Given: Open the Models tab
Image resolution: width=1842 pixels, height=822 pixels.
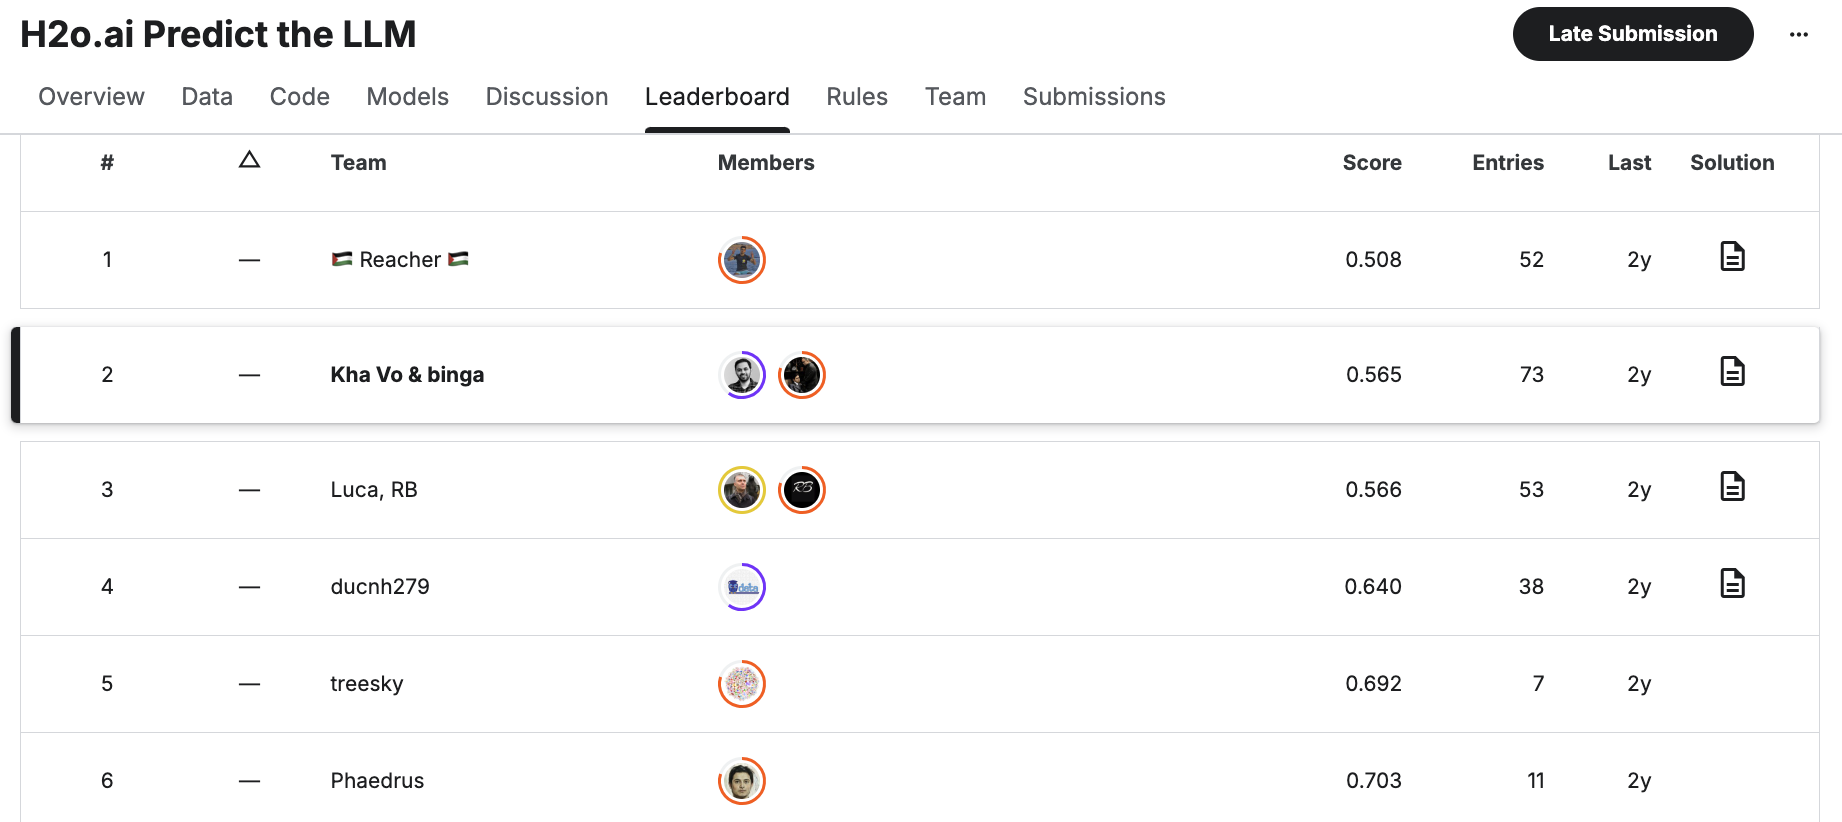Looking at the screenshot, I should [x=407, y=97].
